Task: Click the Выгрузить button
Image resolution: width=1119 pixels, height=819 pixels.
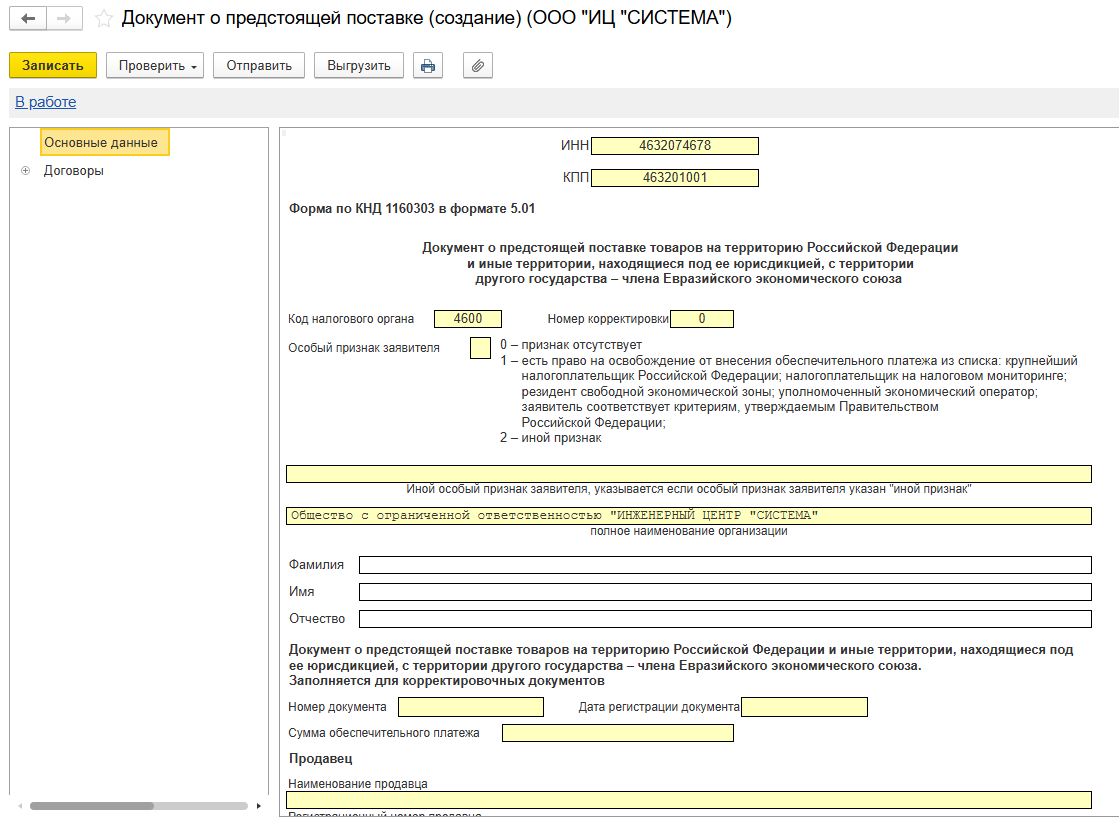Action: [x=358, y=66]
